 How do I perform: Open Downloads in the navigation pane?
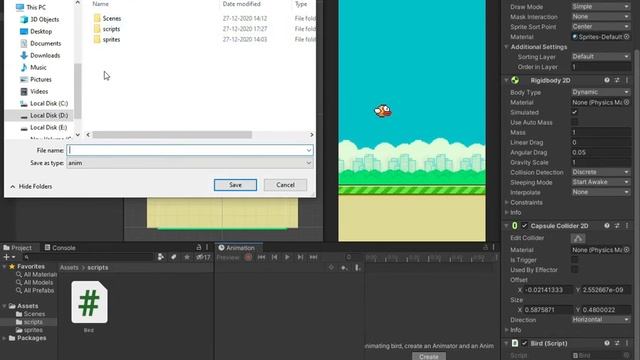click(40, 56)
